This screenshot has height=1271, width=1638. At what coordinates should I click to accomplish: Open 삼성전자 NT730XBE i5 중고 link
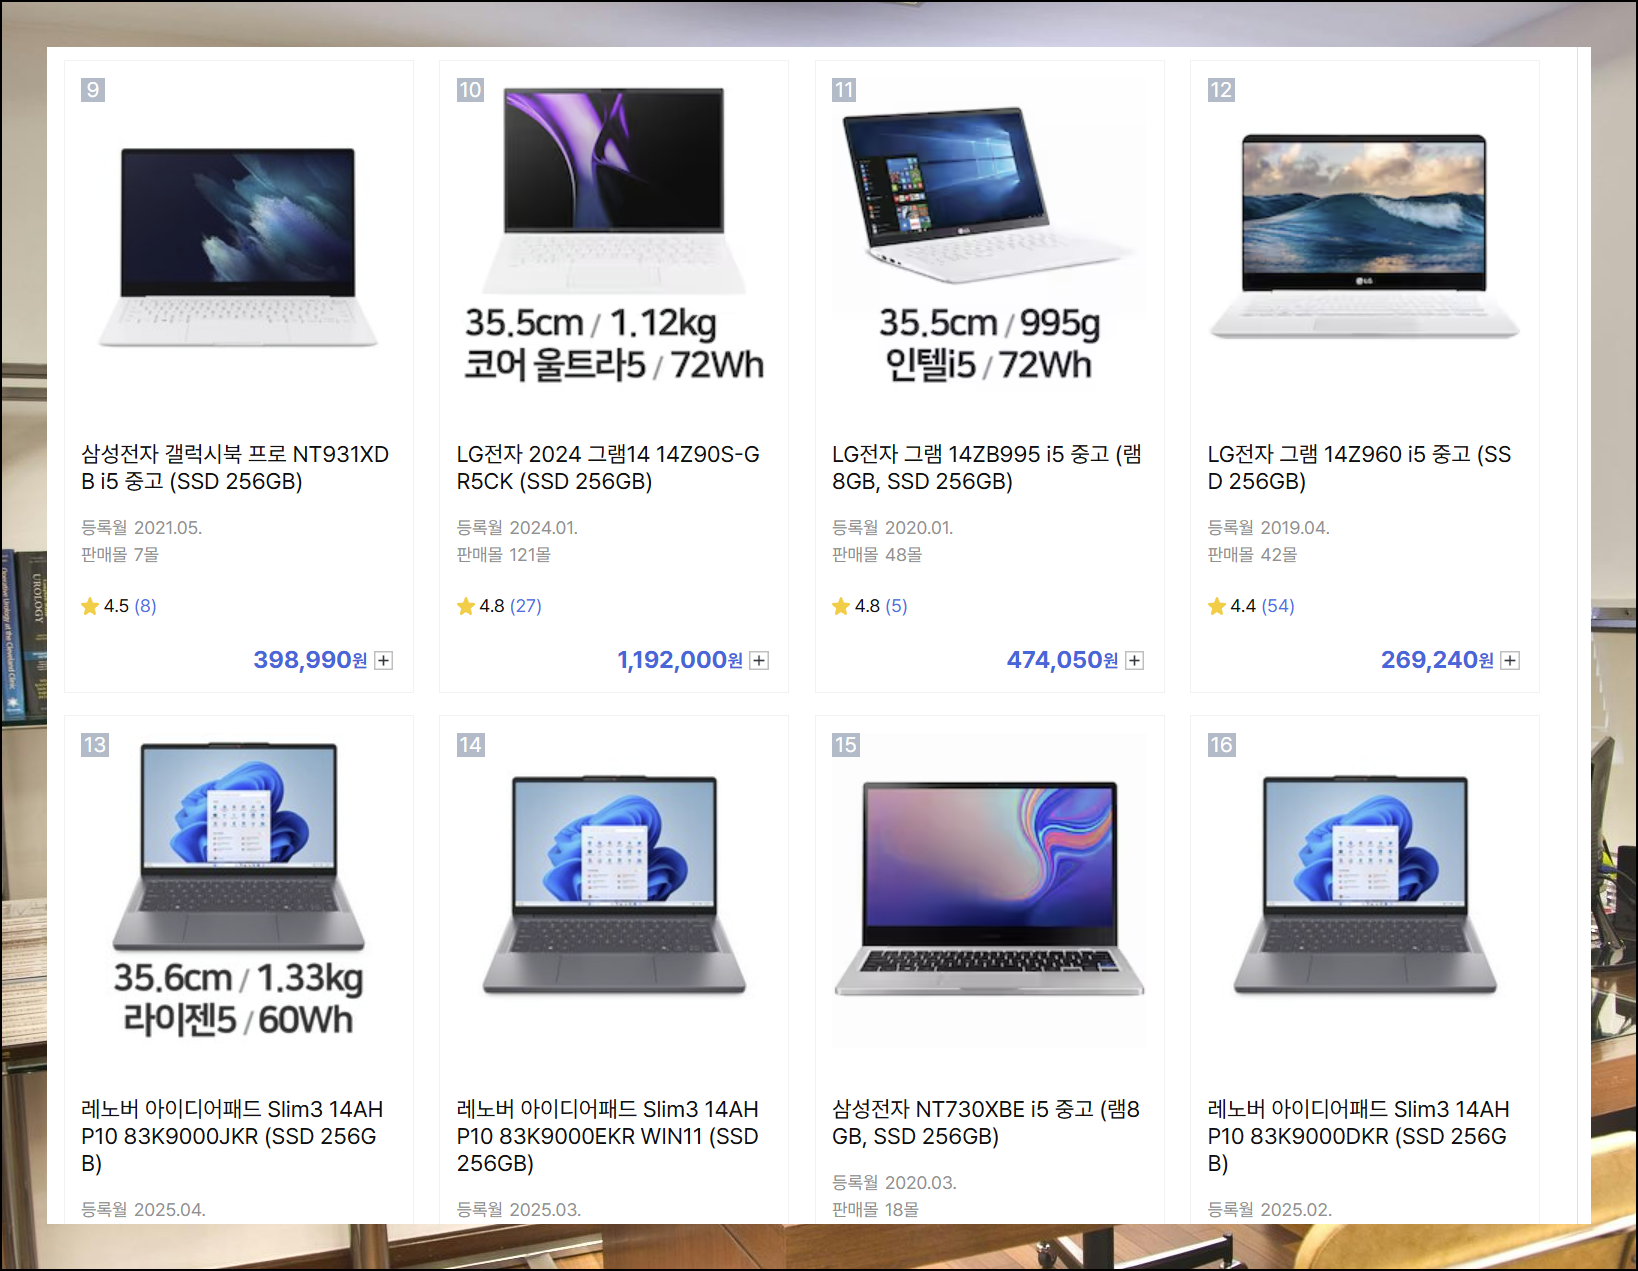986,1123
